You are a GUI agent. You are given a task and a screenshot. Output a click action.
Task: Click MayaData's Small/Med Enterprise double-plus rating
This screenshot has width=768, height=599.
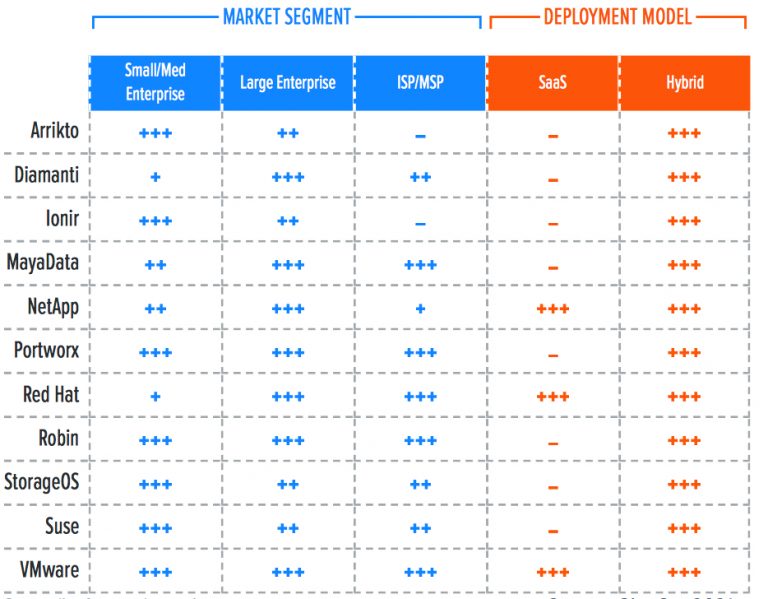coord(155,265)
